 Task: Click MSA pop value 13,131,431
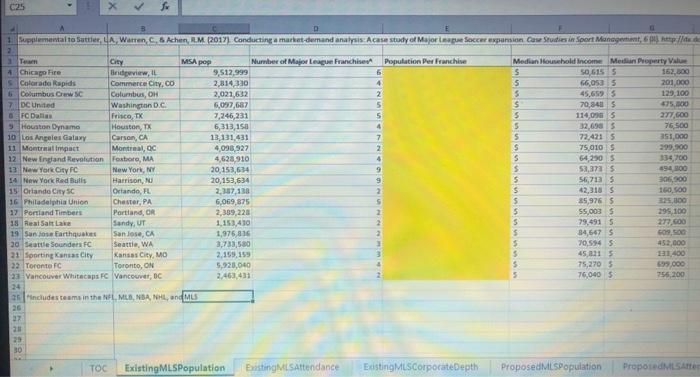coord(216,138)
